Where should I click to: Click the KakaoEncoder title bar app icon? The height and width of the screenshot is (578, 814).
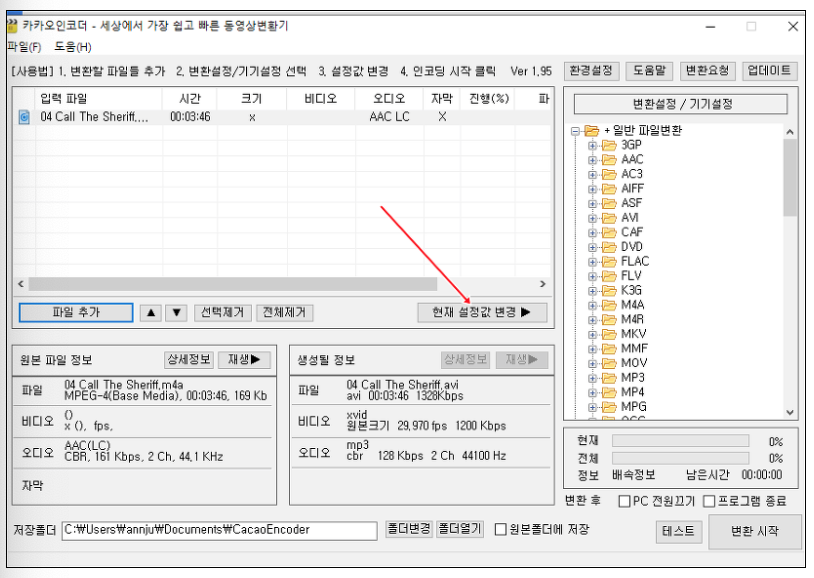(x=12, y=25)
